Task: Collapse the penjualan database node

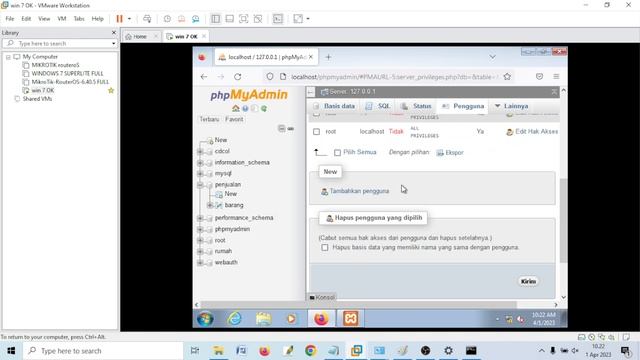Action: coord(200,185)
